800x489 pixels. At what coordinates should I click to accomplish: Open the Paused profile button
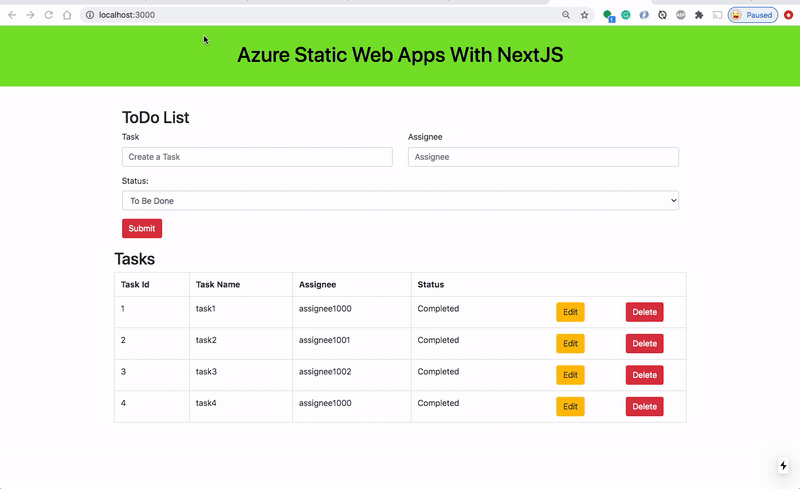[753, 15]
